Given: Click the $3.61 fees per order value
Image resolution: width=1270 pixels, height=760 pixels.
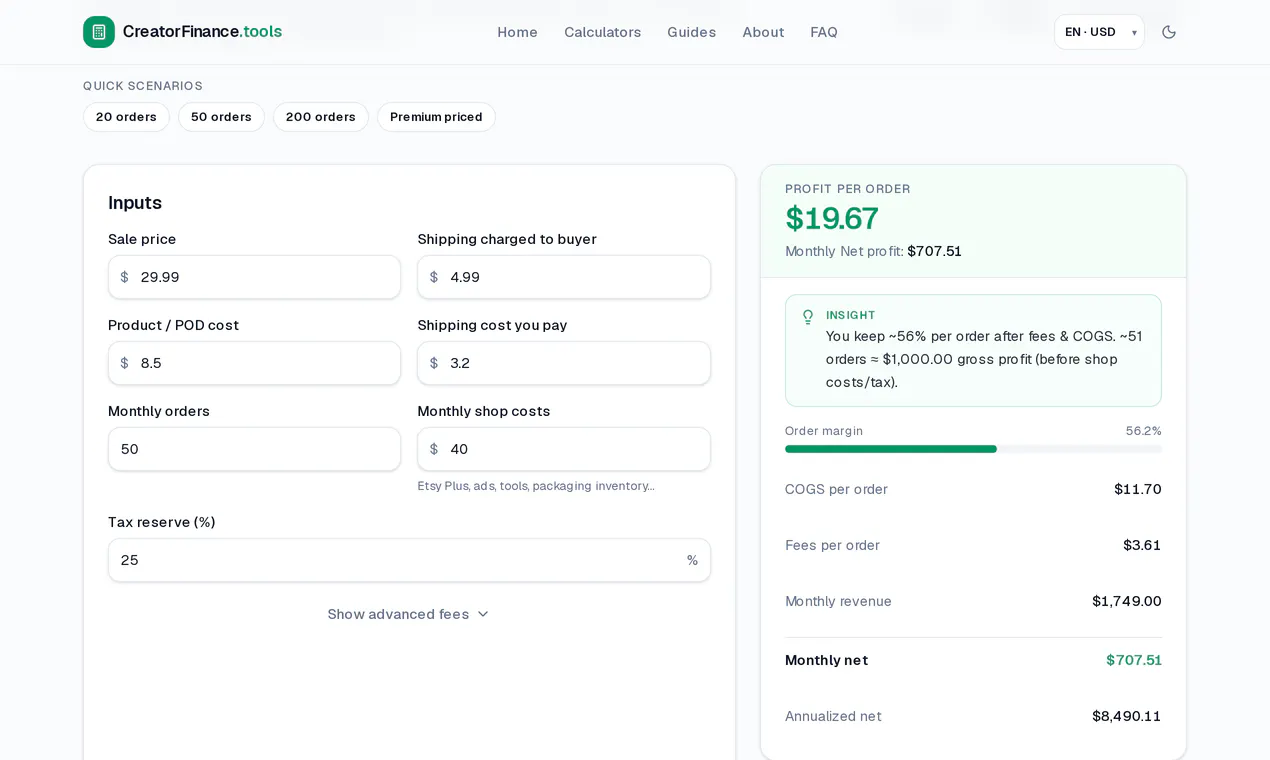Looking at the screenshot, I should [x=1142, y=545].
